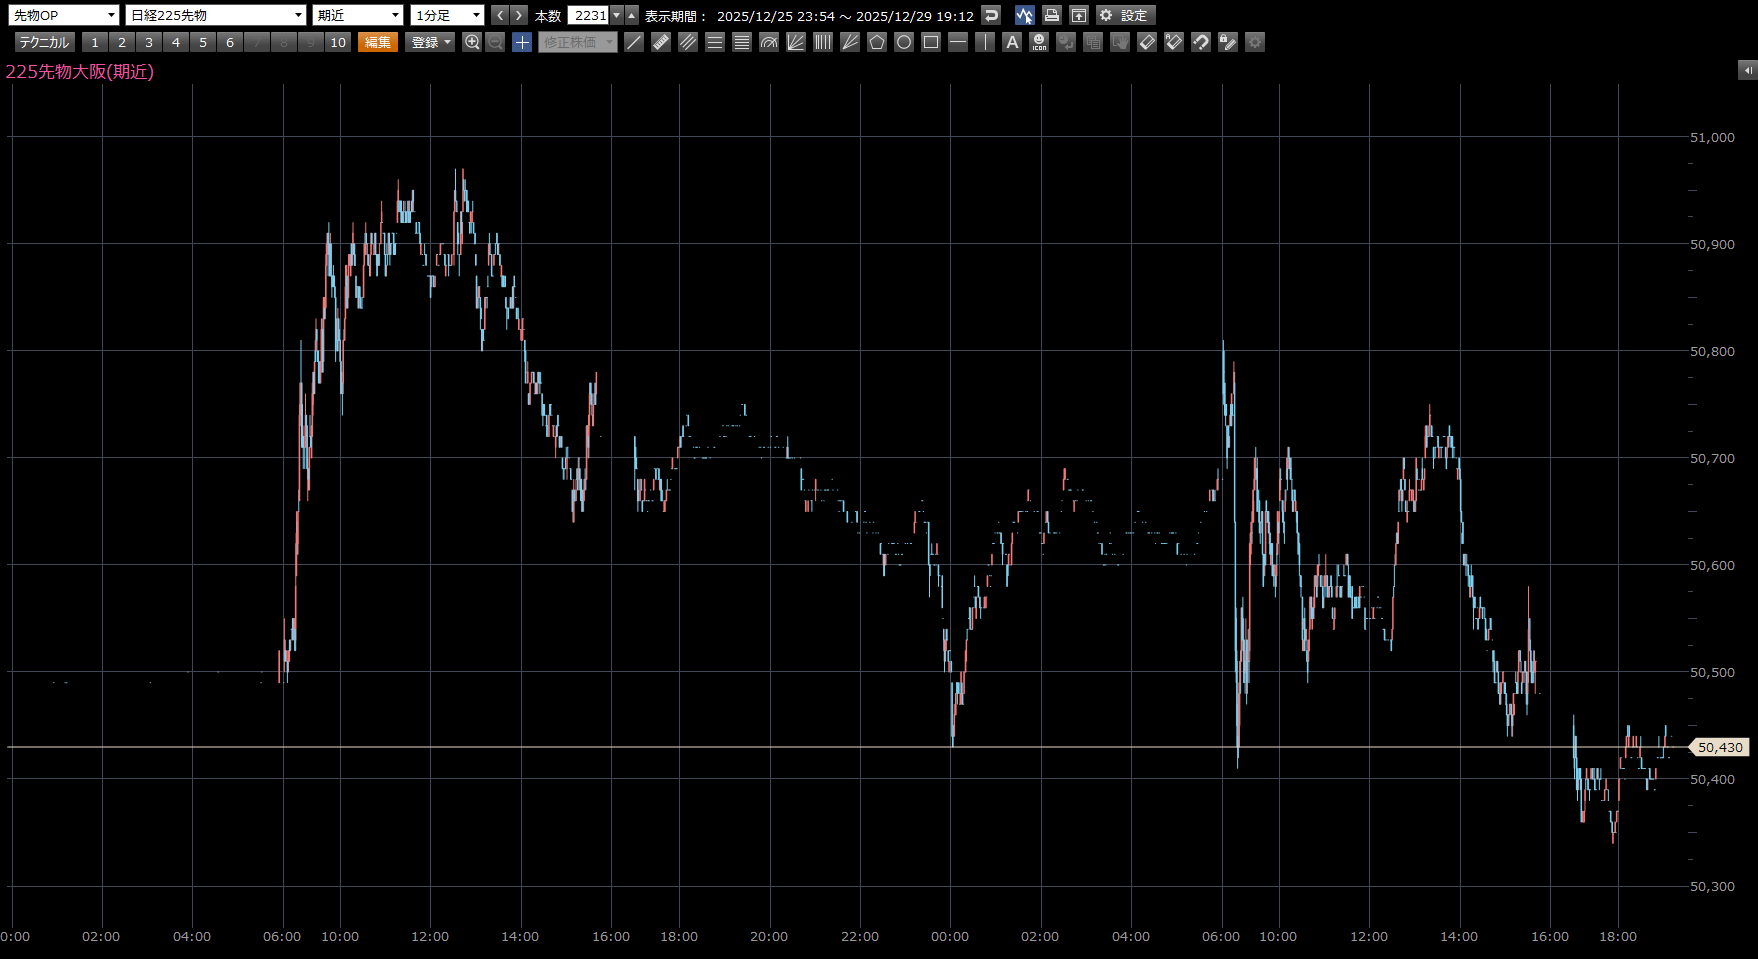Open the 先物OP product type dropdown
This screenshot has width=1758, height=959.
[64, 15]
